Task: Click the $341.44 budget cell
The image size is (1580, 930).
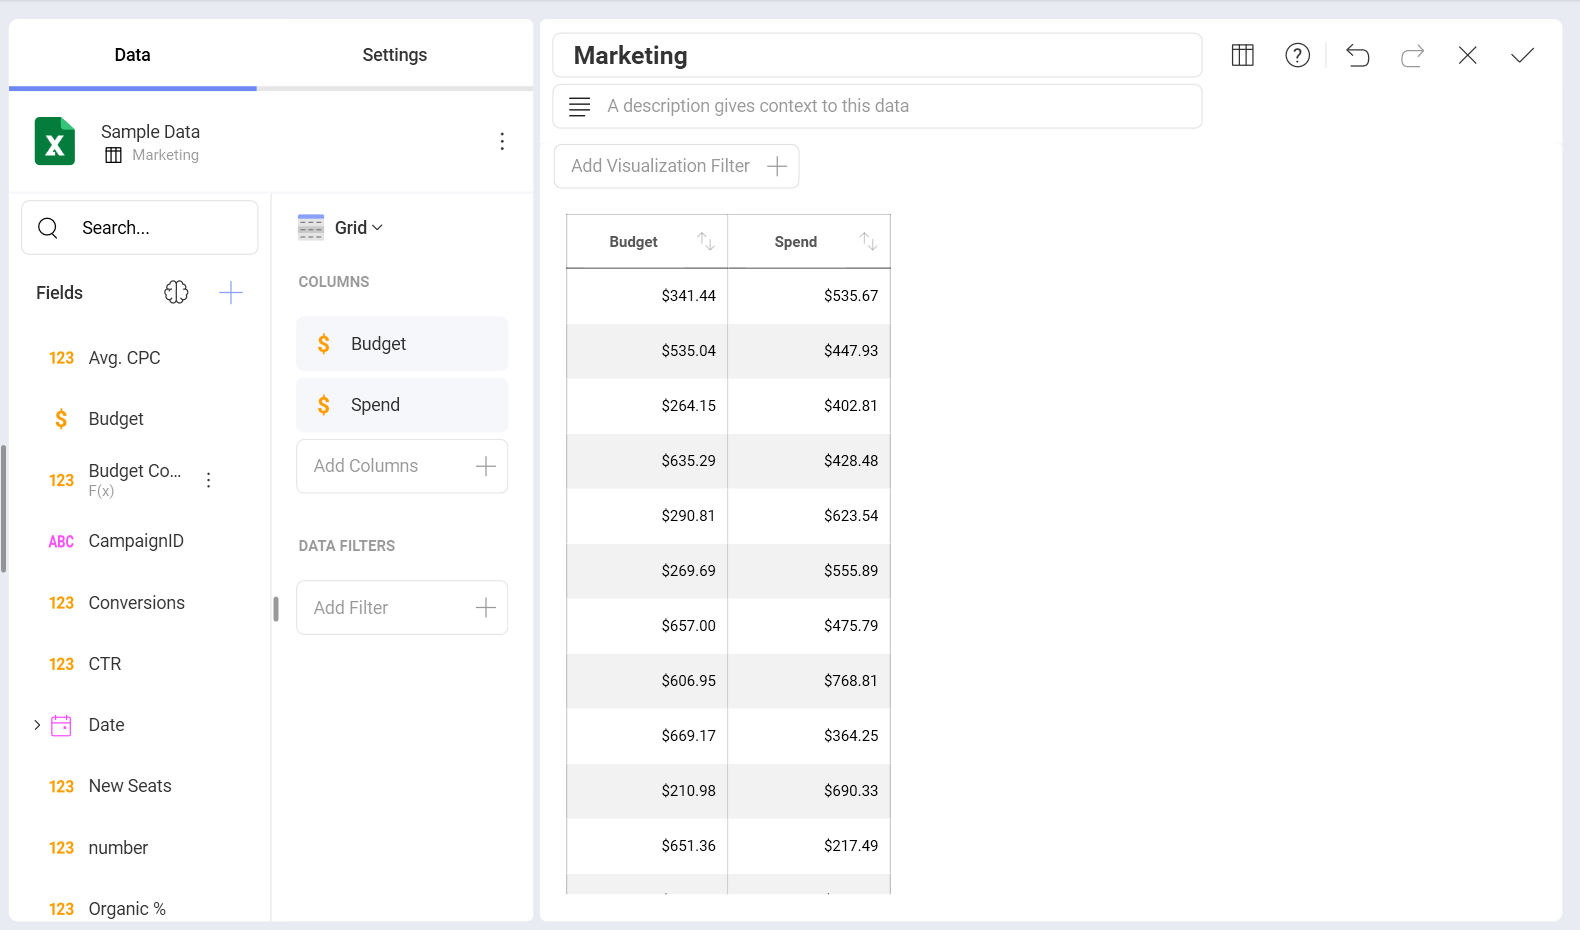Action: pos(647,296)
